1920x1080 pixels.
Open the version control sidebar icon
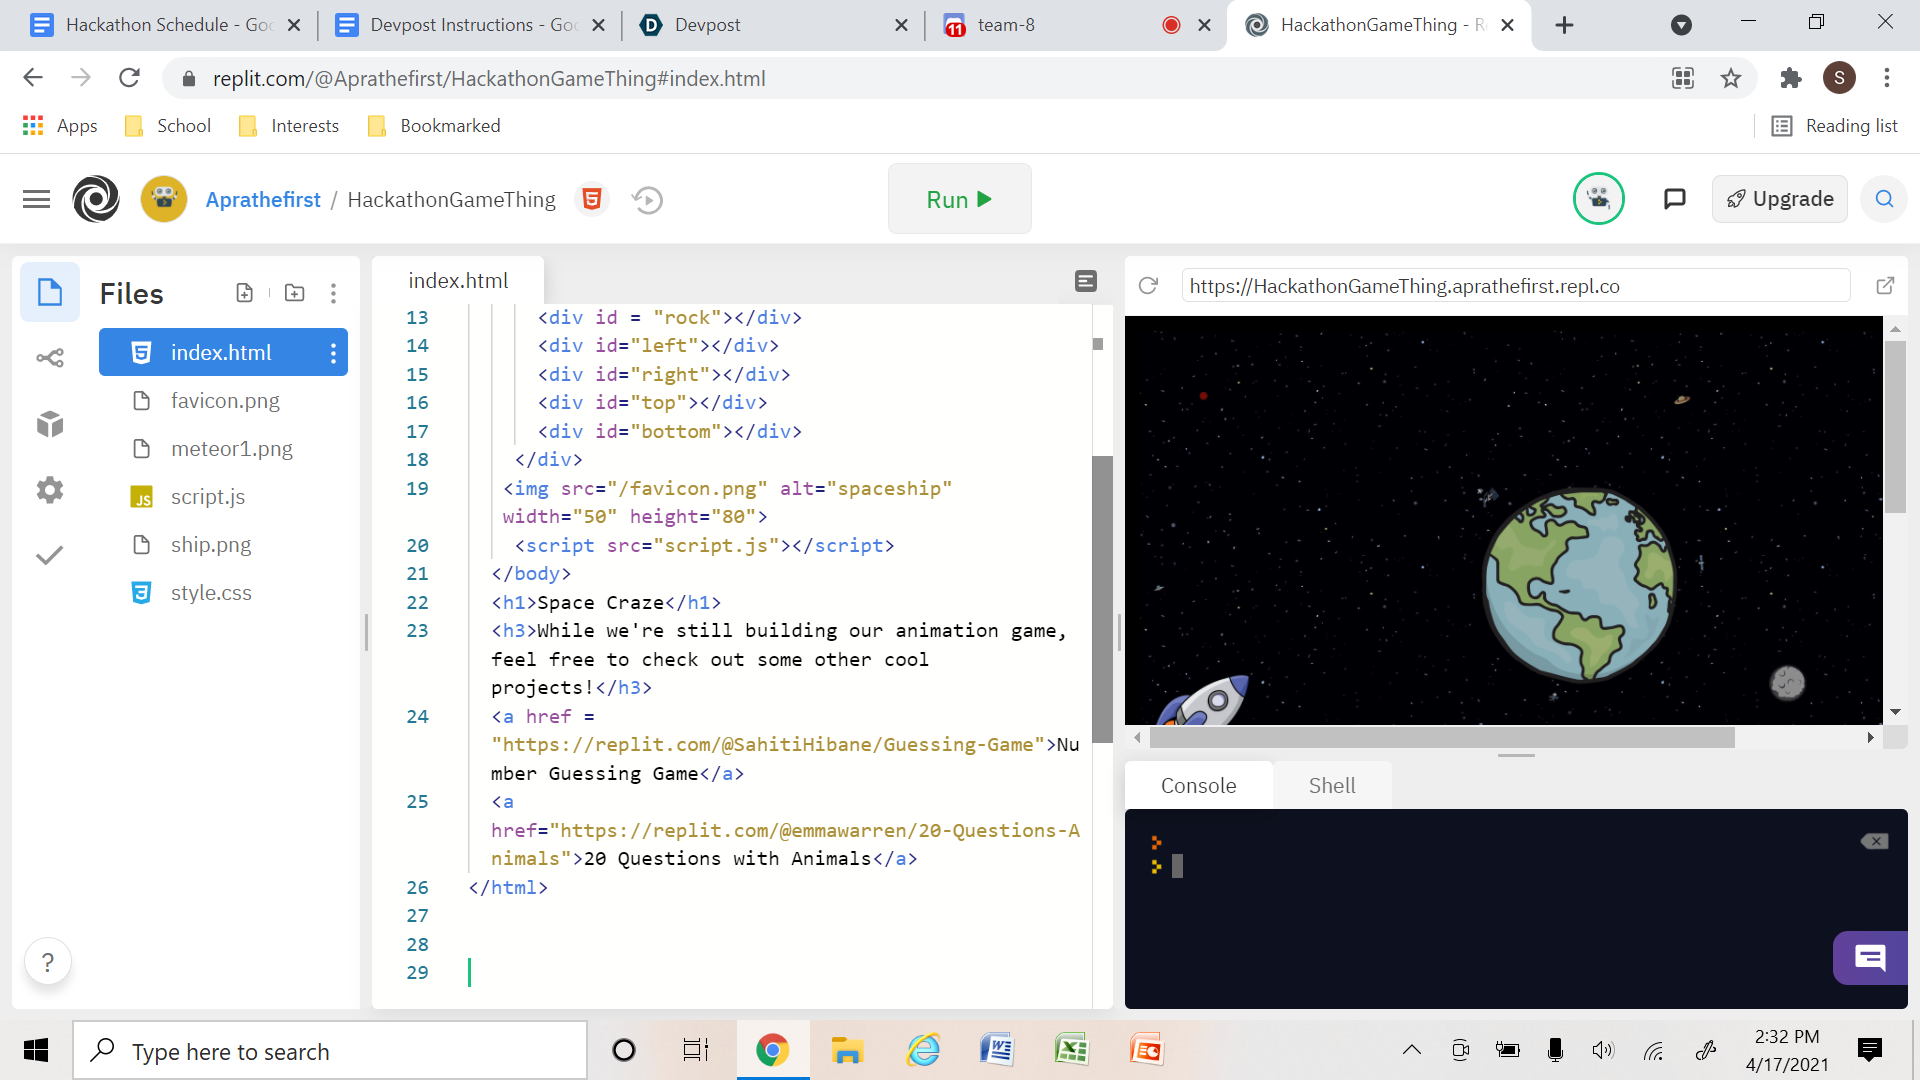pyautogui.click(x=50, y=358)
